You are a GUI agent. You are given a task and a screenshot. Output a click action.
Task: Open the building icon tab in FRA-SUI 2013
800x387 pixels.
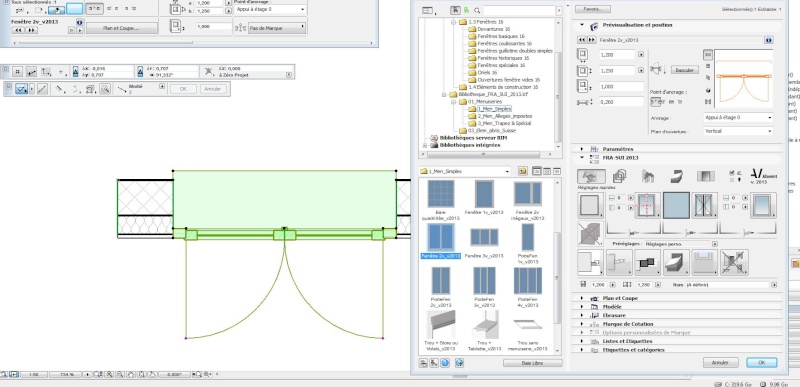point(648,176)
